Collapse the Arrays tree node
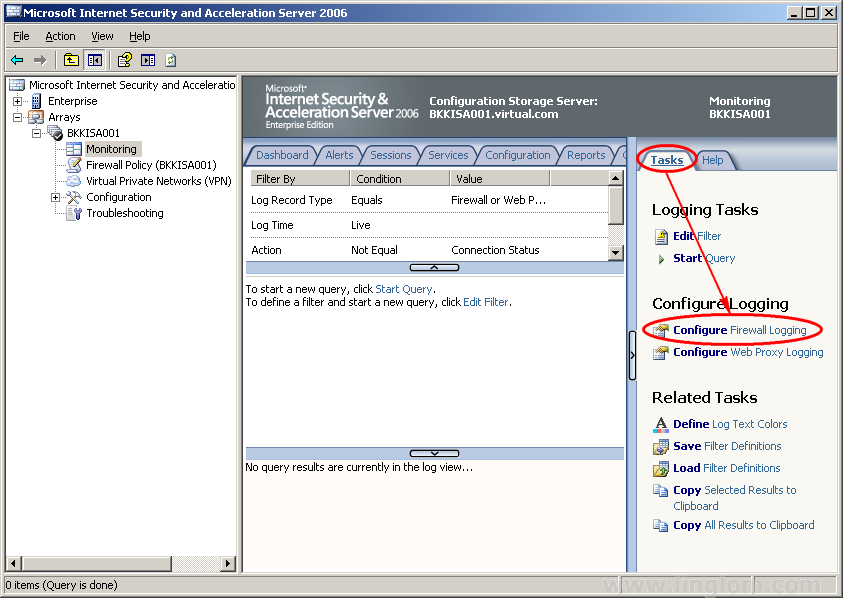843x598 pixels. pos(18,117)
